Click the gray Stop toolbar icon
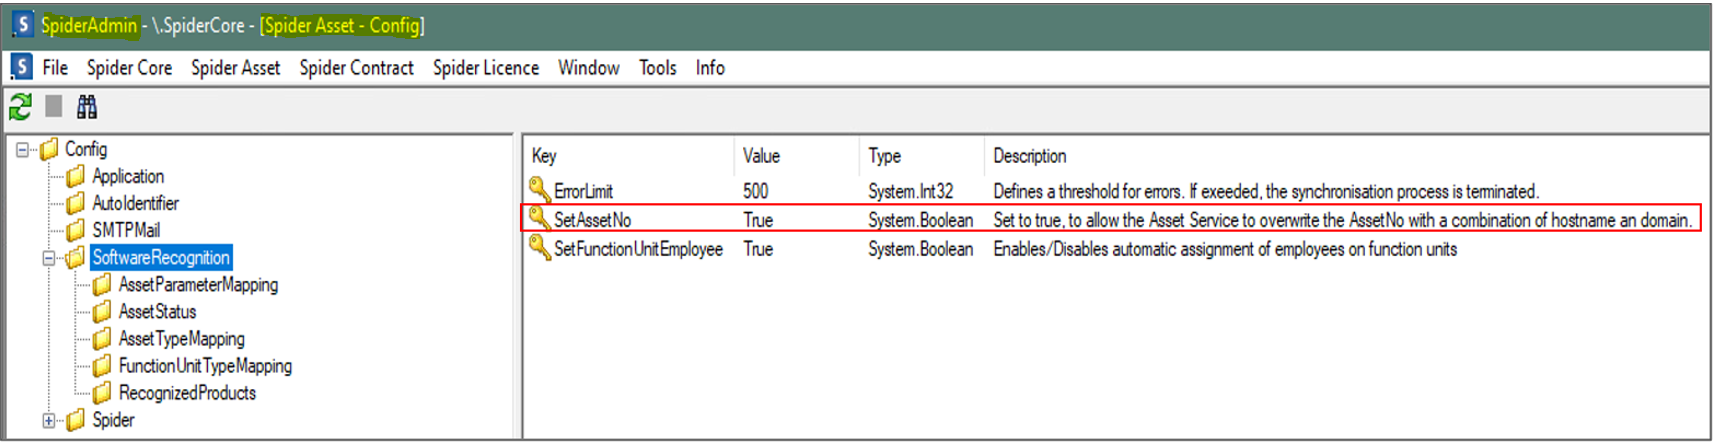Image resolution: width=1716 pixels, height=443 pixels. (x=54, y=106)
